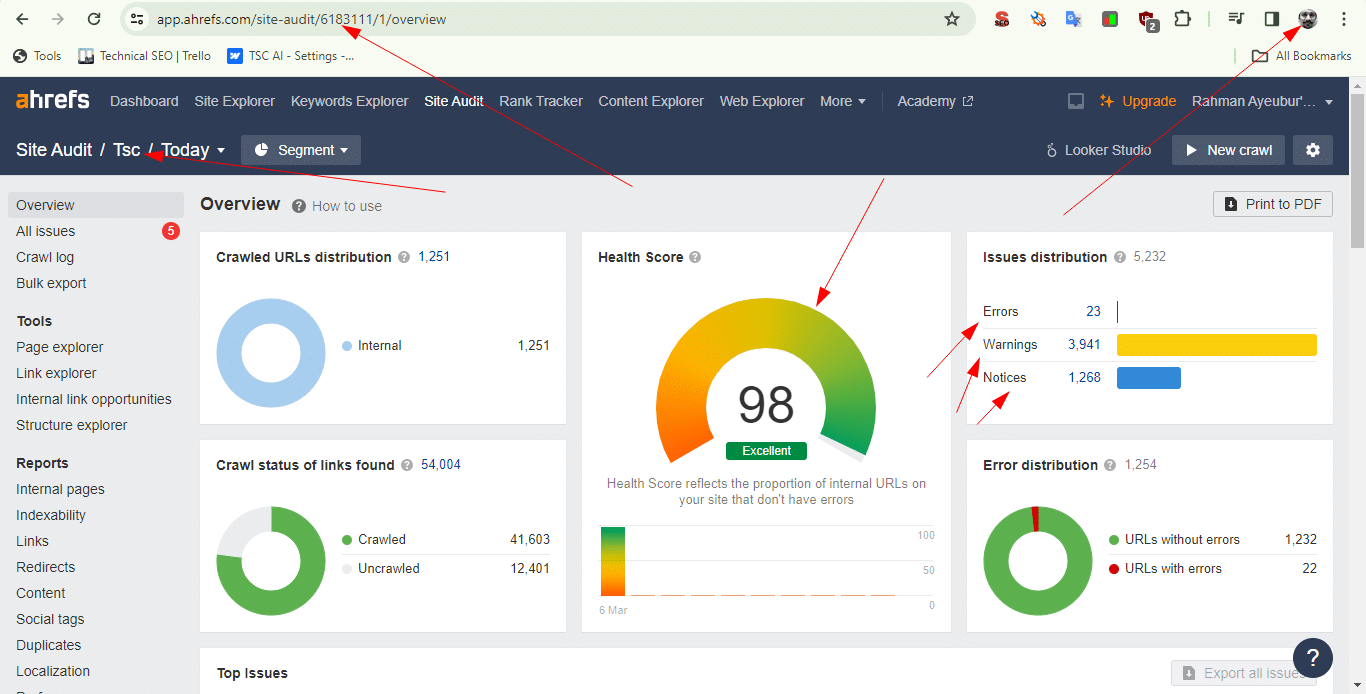Click help icon beside Health Score
Viewport: 1366px width, 694px height.
(x=695, y=257)
